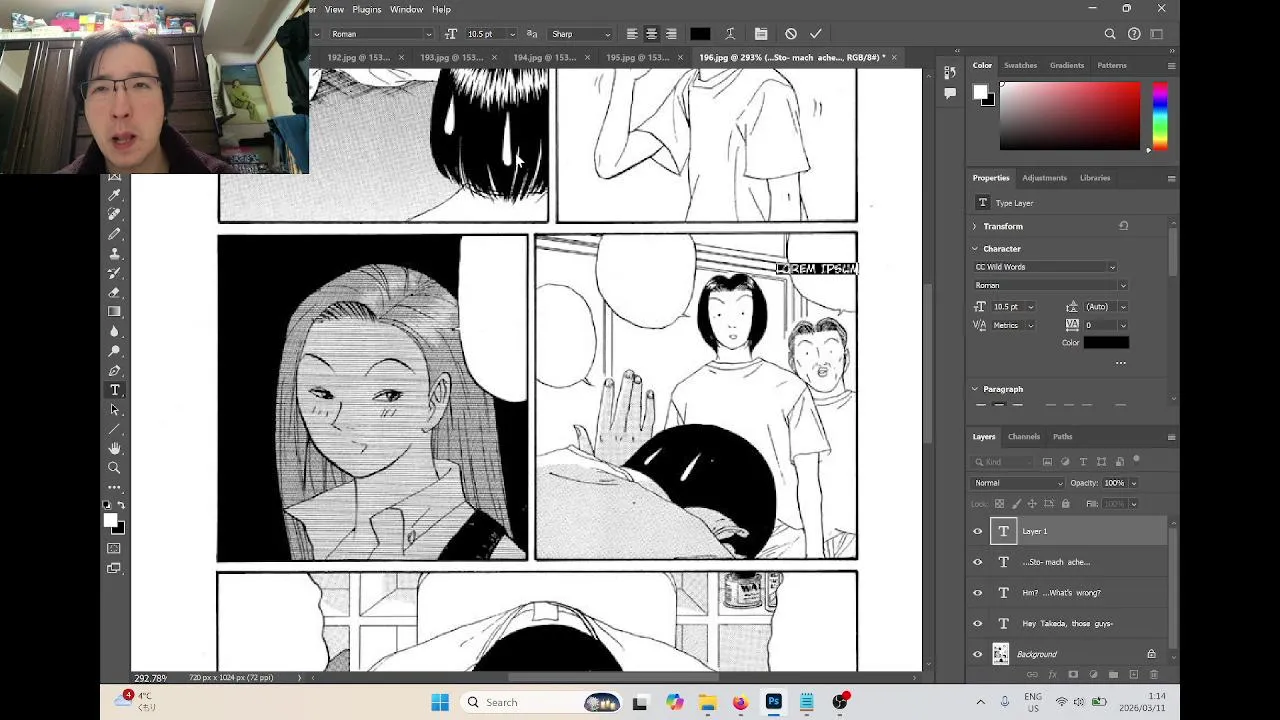
Task: Open Photoshop from the taskbar
Action: pos(773,702)
